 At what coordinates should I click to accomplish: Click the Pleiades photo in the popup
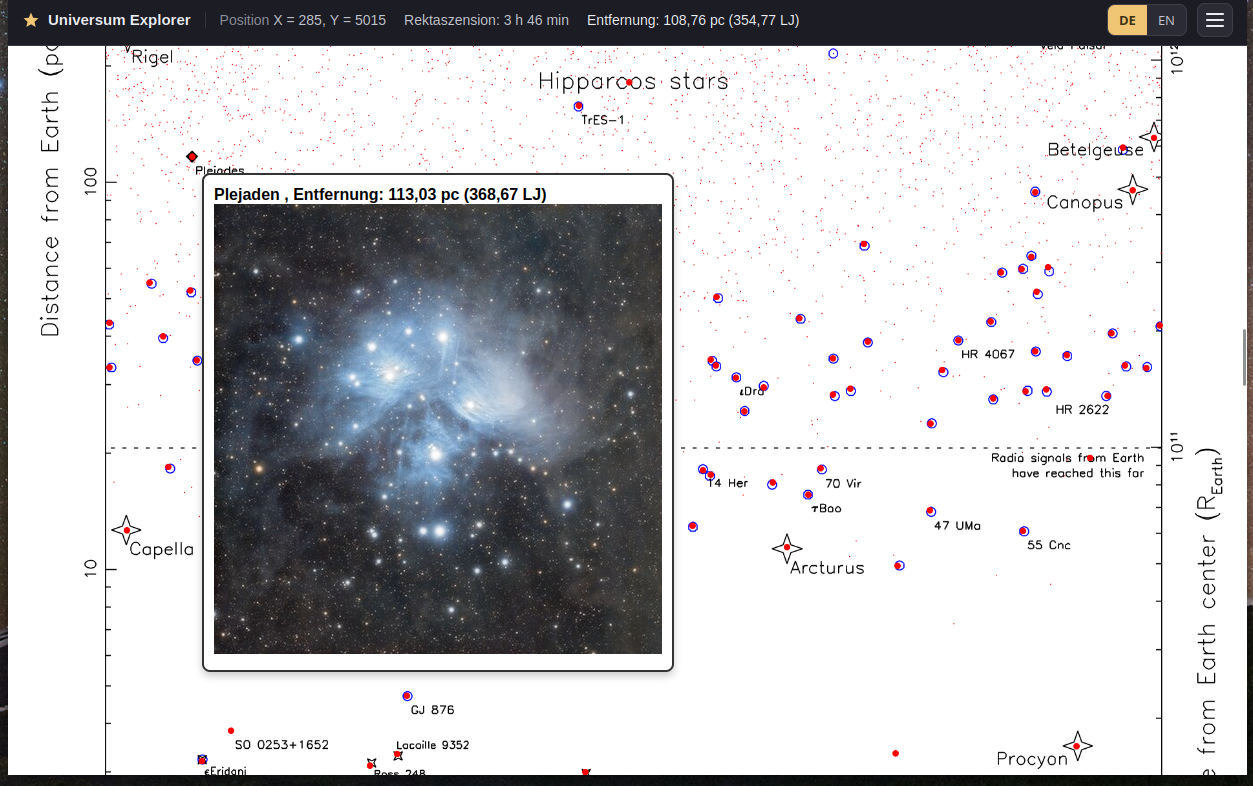pos(438,429)
